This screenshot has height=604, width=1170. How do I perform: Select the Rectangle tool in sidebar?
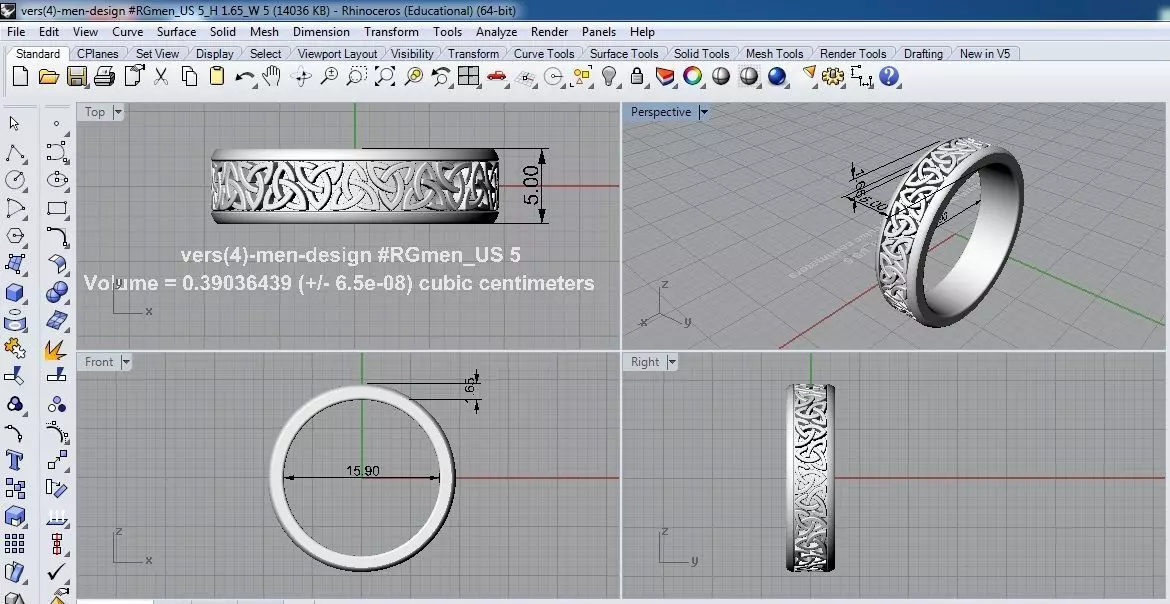tap(57, 208)
